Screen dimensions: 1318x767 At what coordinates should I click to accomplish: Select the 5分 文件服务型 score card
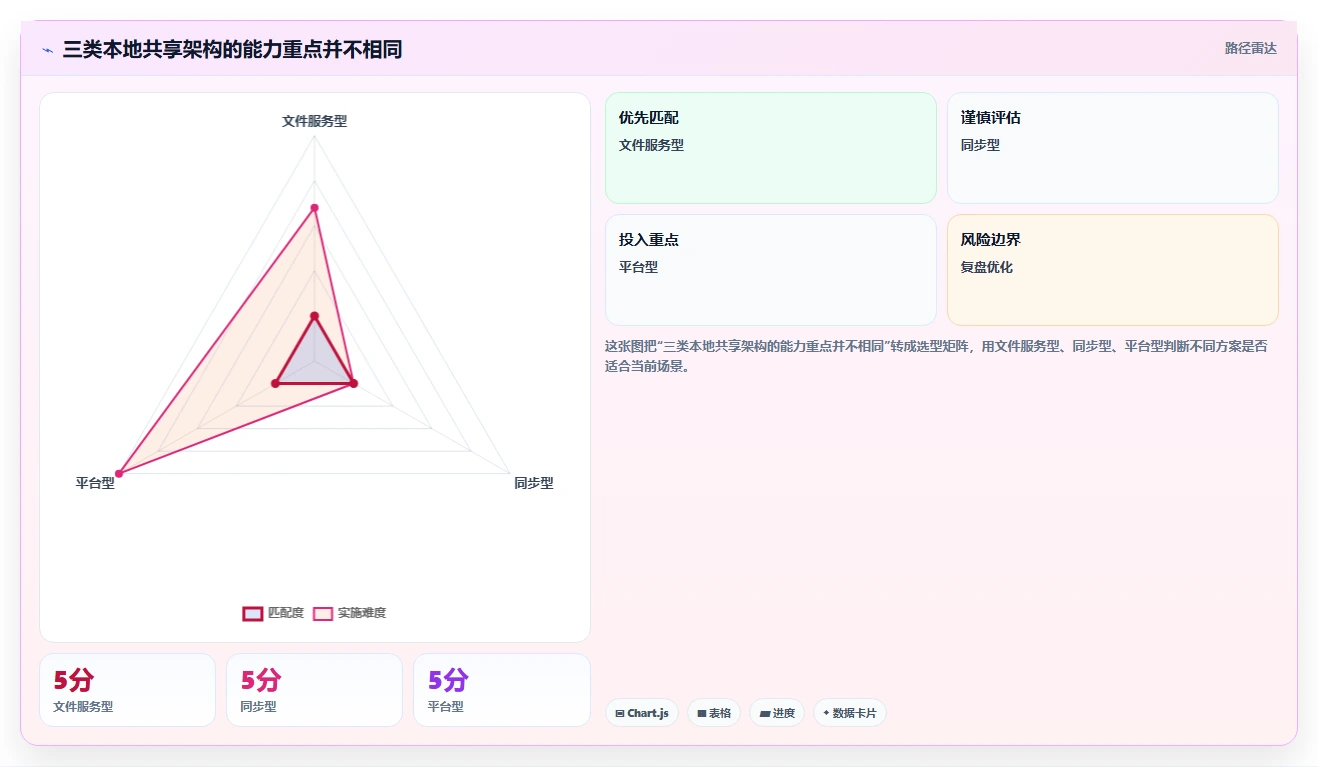pos(127,690)
